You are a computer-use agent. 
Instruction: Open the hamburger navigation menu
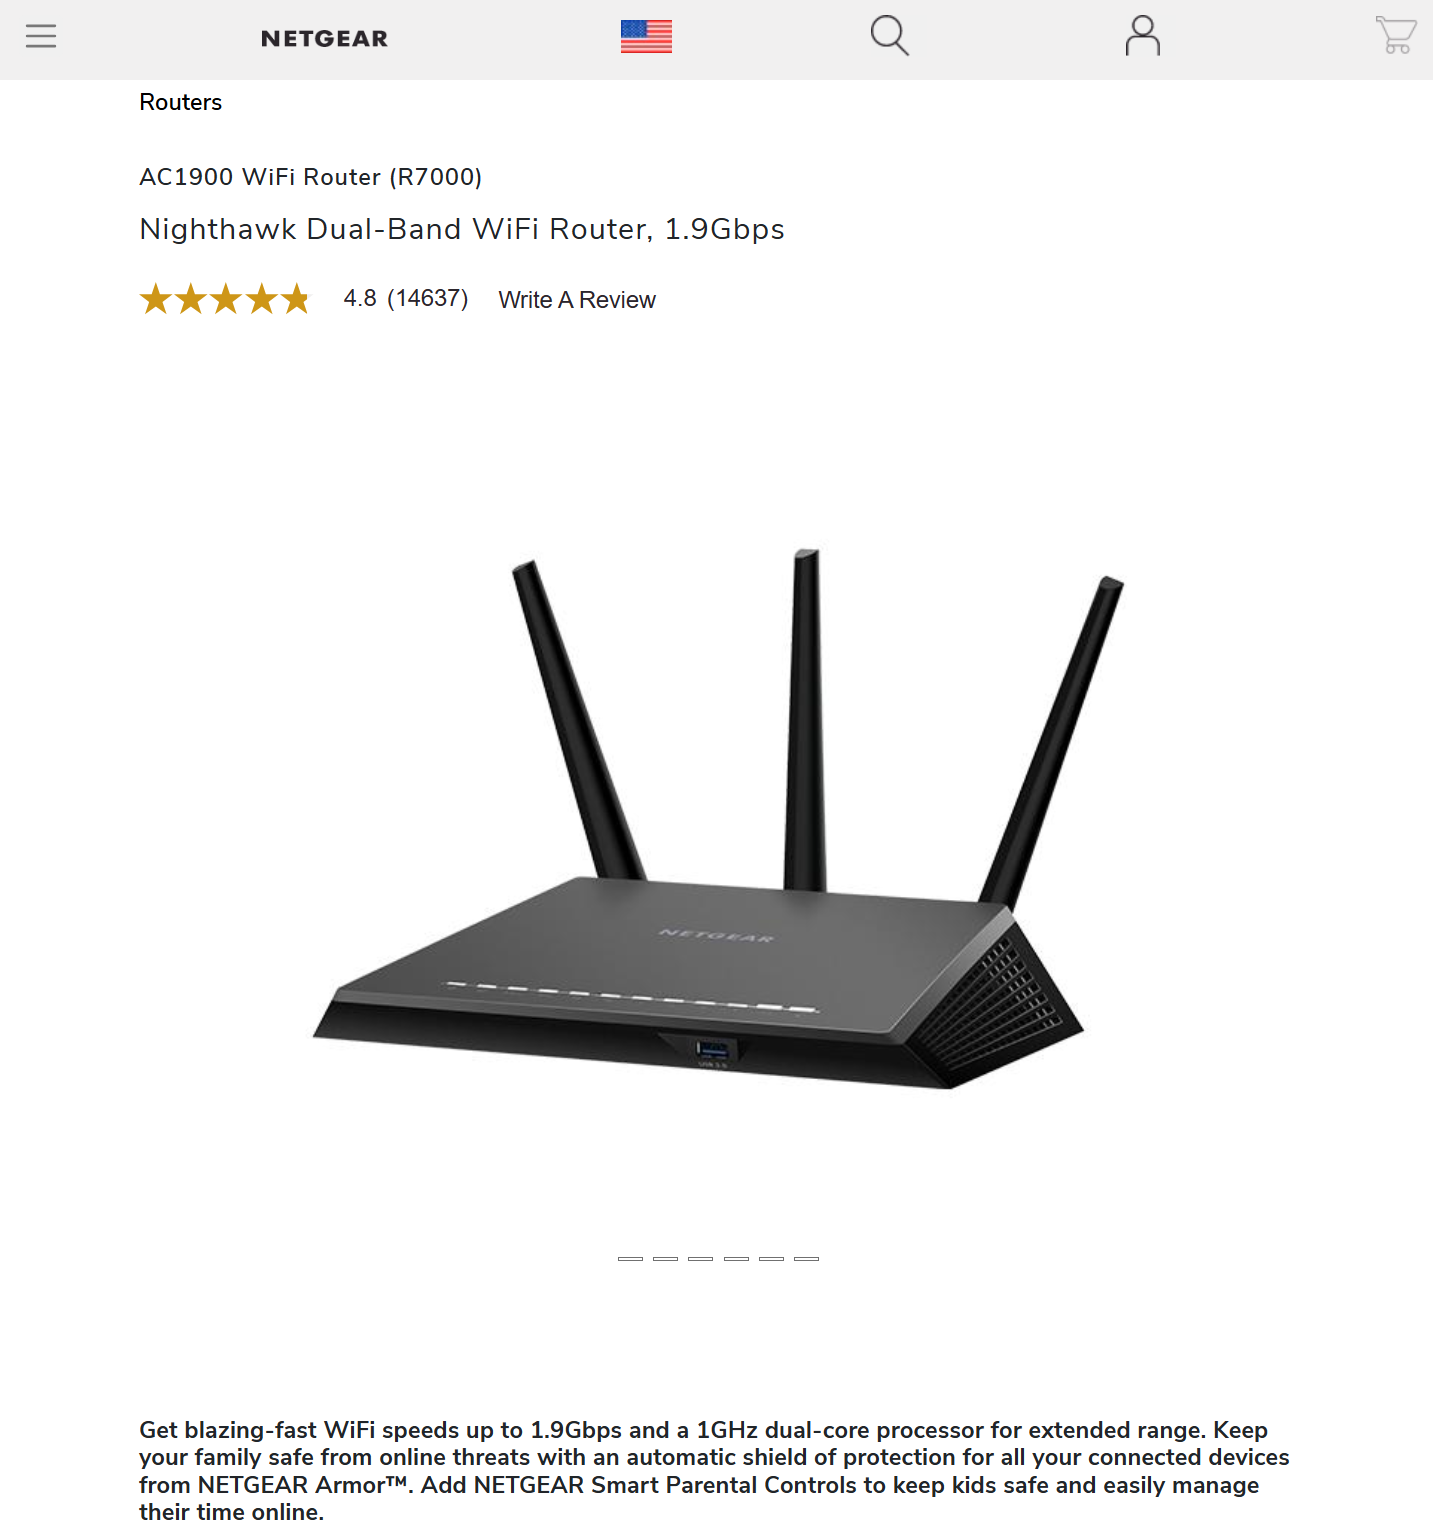(x=41, y=36)
